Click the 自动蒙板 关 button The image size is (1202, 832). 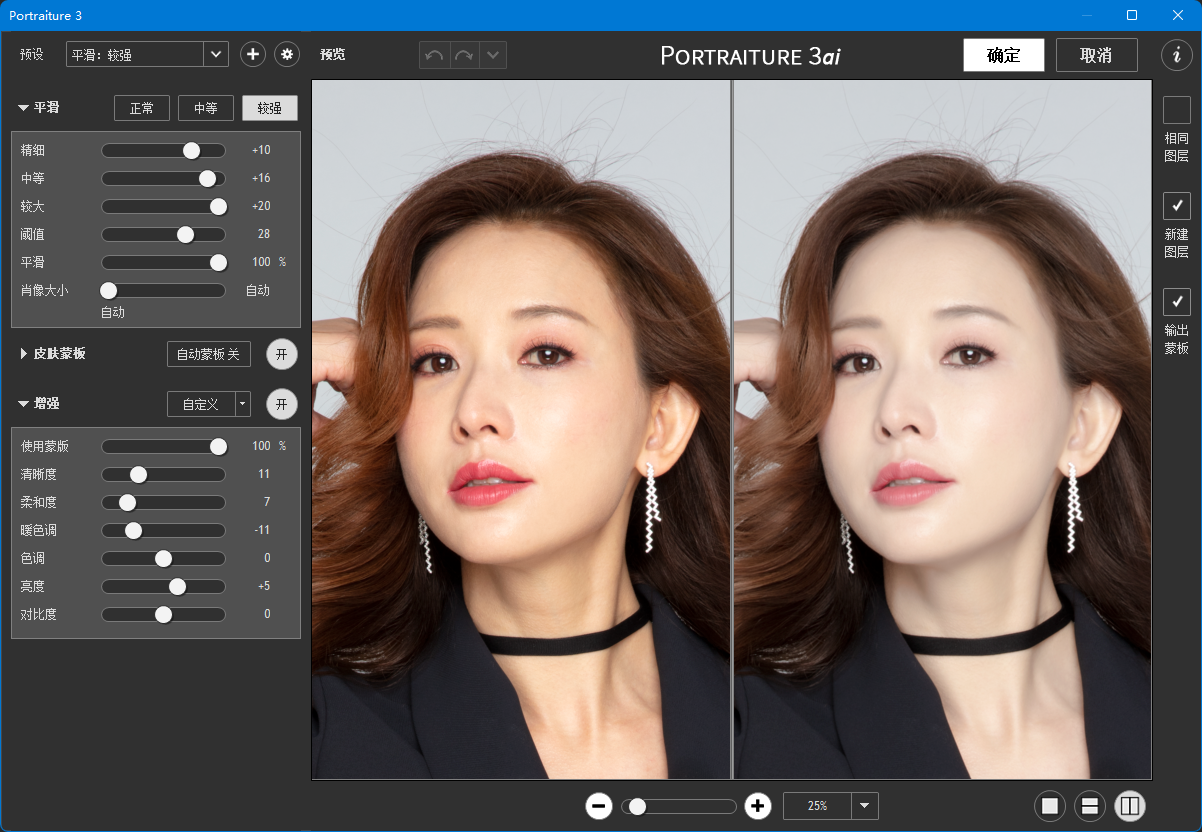[209, 354]
